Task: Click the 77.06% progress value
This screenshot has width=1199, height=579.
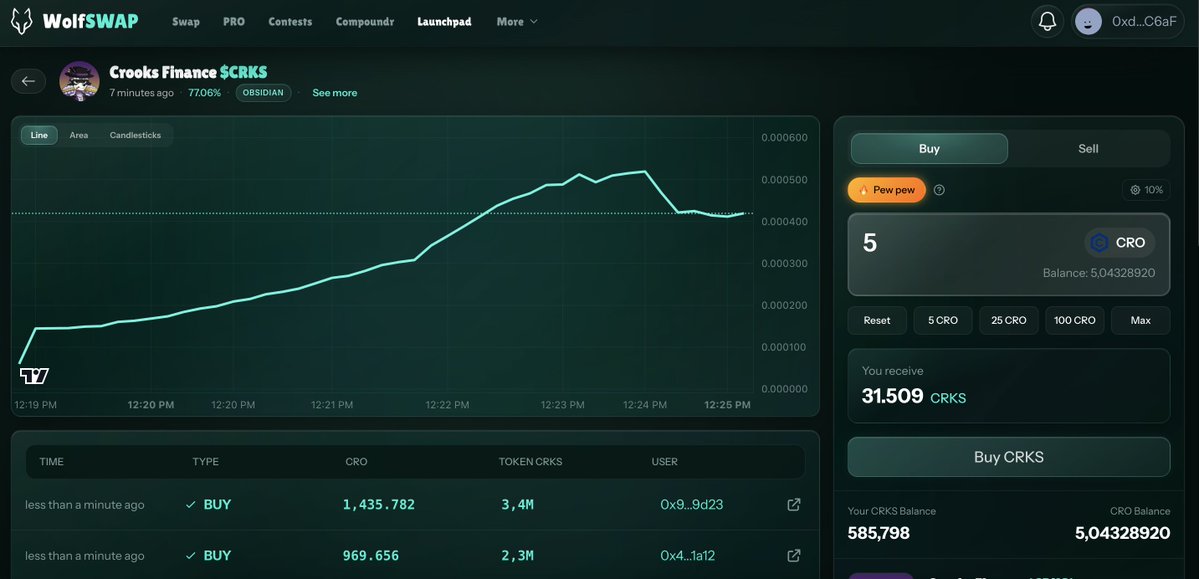Action: click(204, 93)
